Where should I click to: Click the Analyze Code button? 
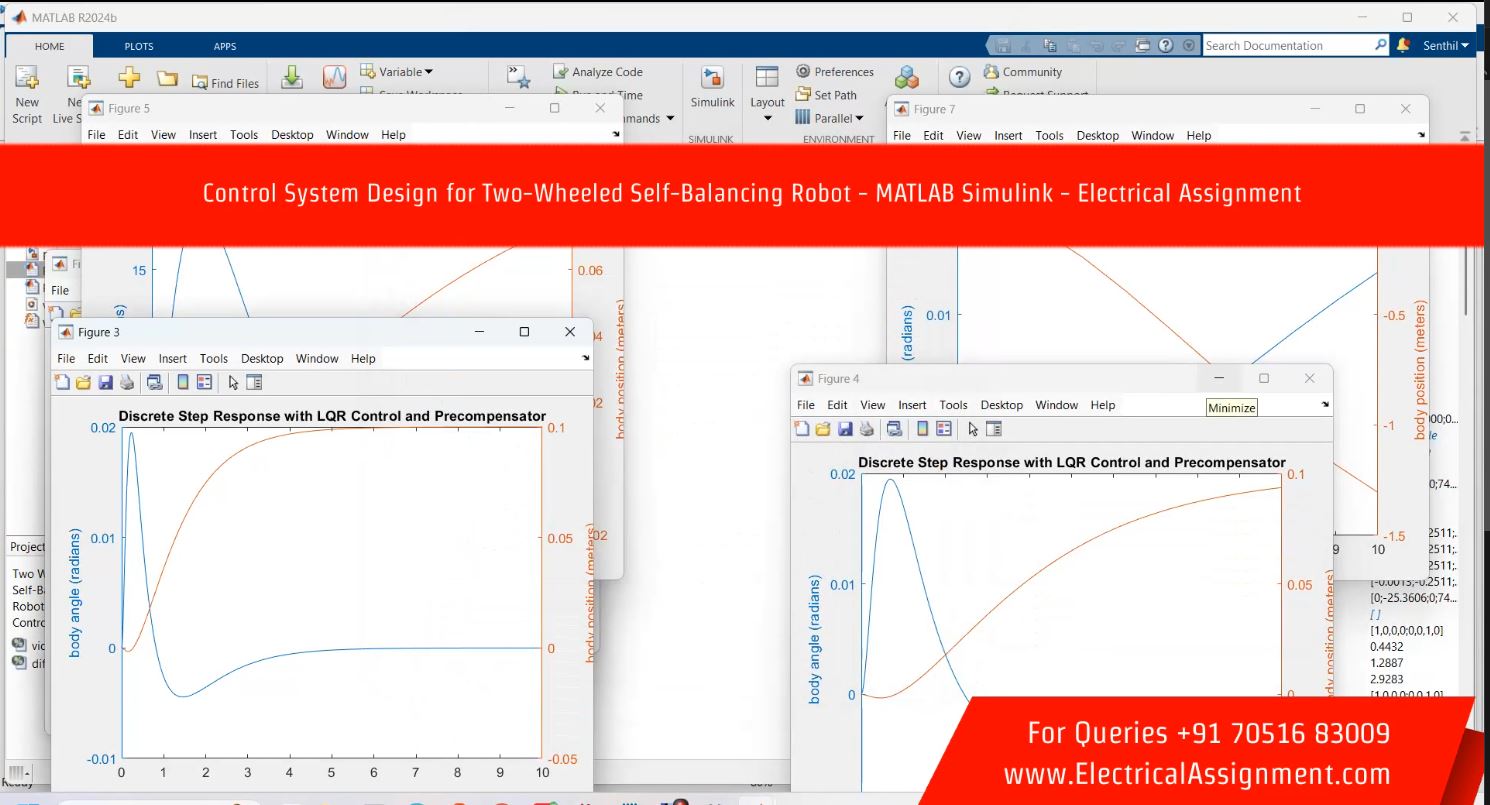click(598, 72)
